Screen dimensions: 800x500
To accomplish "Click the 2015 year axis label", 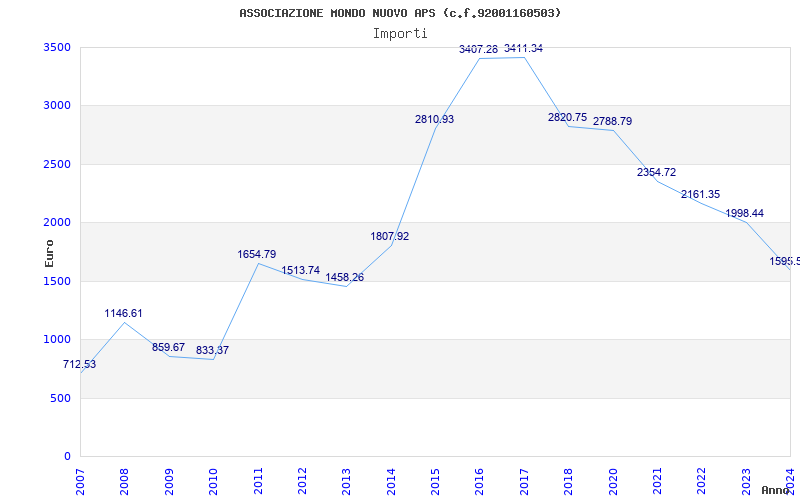I will 435,482.
